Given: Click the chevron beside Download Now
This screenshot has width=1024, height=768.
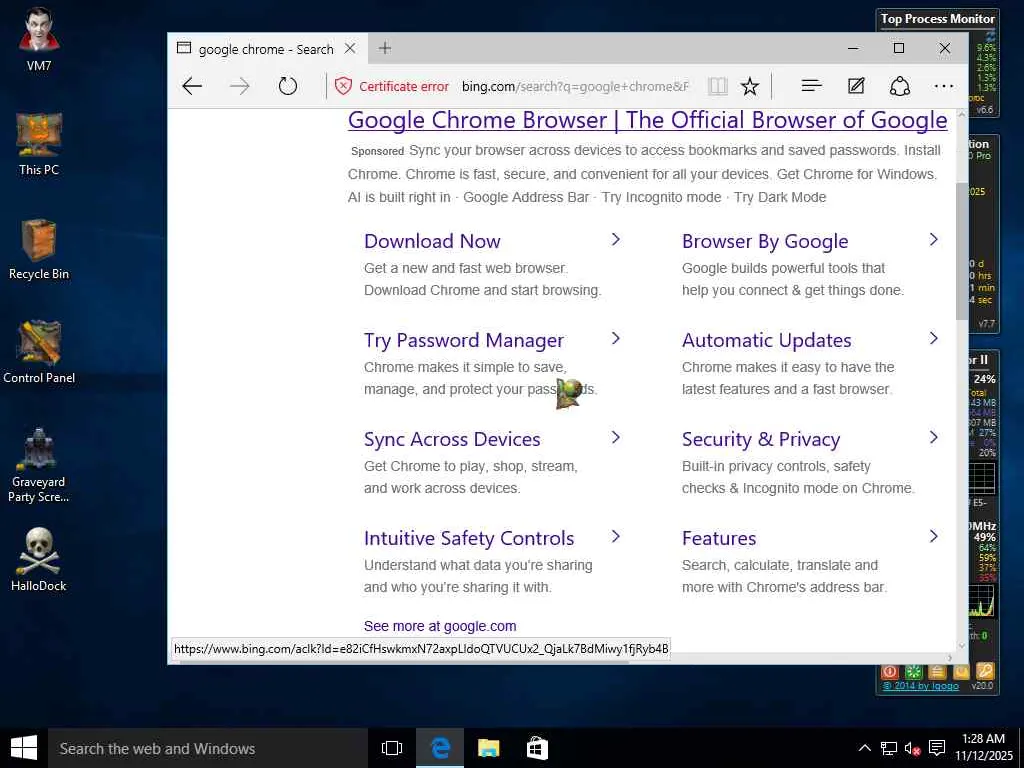Looking at the screenshot, I should coord(615,240).
